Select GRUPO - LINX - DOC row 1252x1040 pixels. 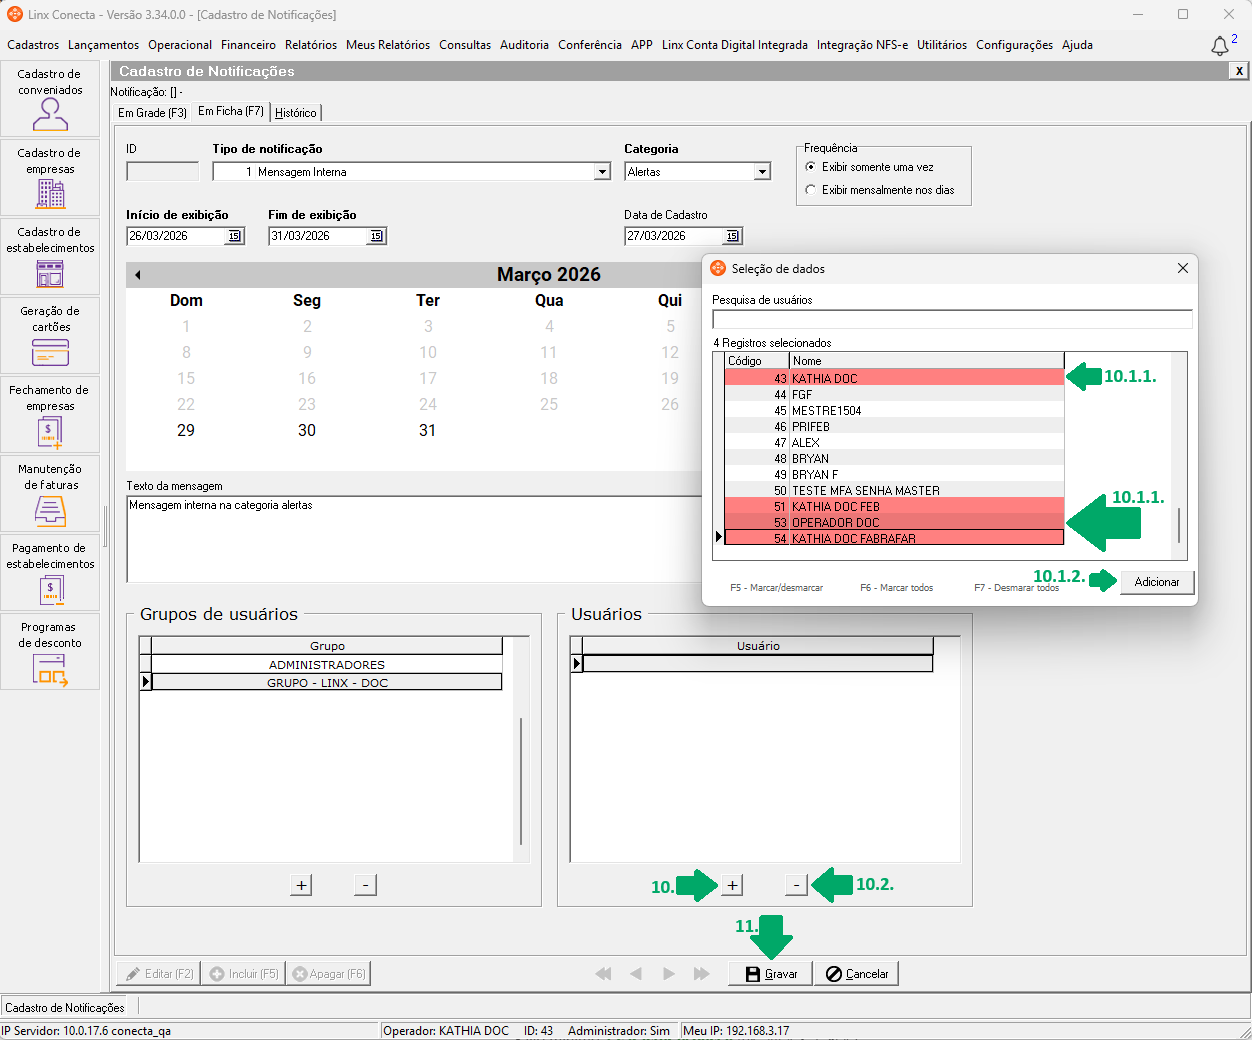[327, 683]
